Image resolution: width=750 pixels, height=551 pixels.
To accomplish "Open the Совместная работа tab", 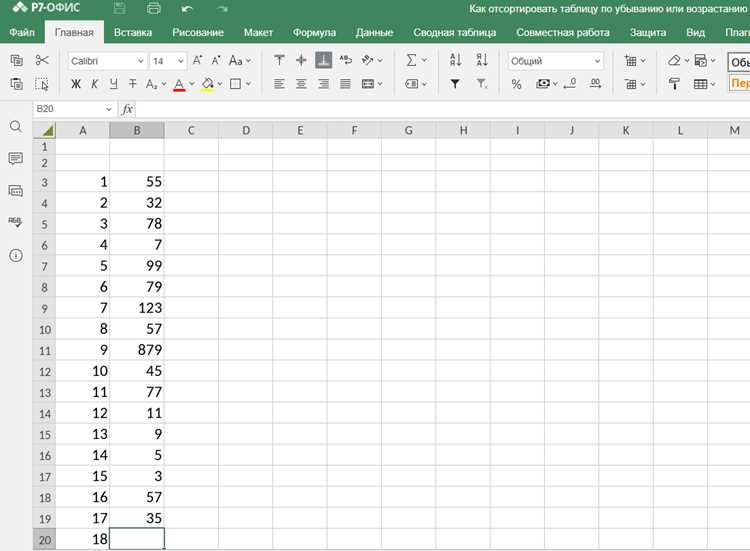I will pyautogui.click(x=562, y=33).
